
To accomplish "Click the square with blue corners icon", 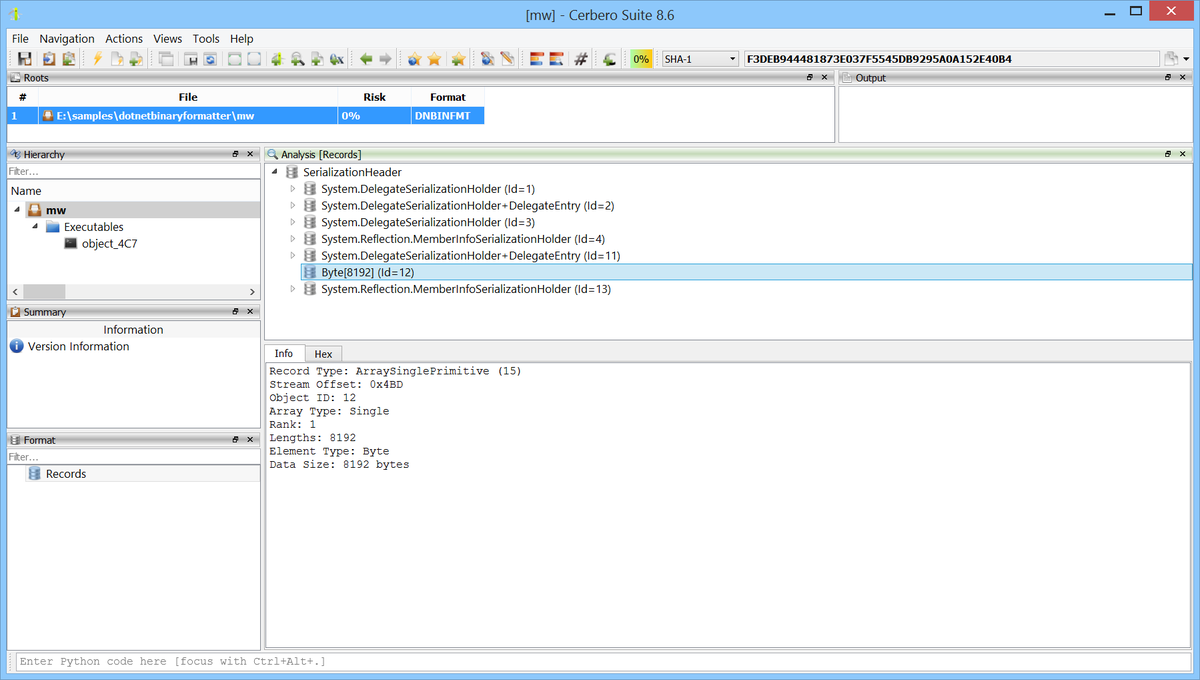I will [254, 59].
